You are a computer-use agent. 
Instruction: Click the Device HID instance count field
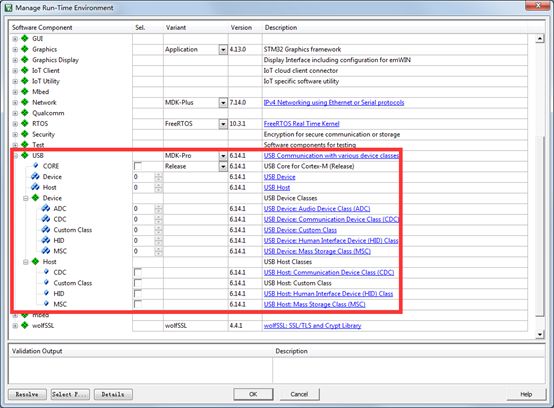point(144,241)
